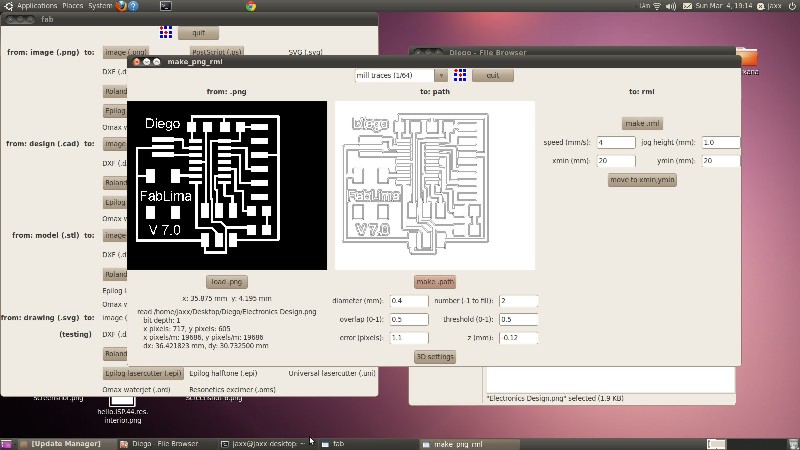Open the Places menu
The image size is (800, 450).
(72, 6)
